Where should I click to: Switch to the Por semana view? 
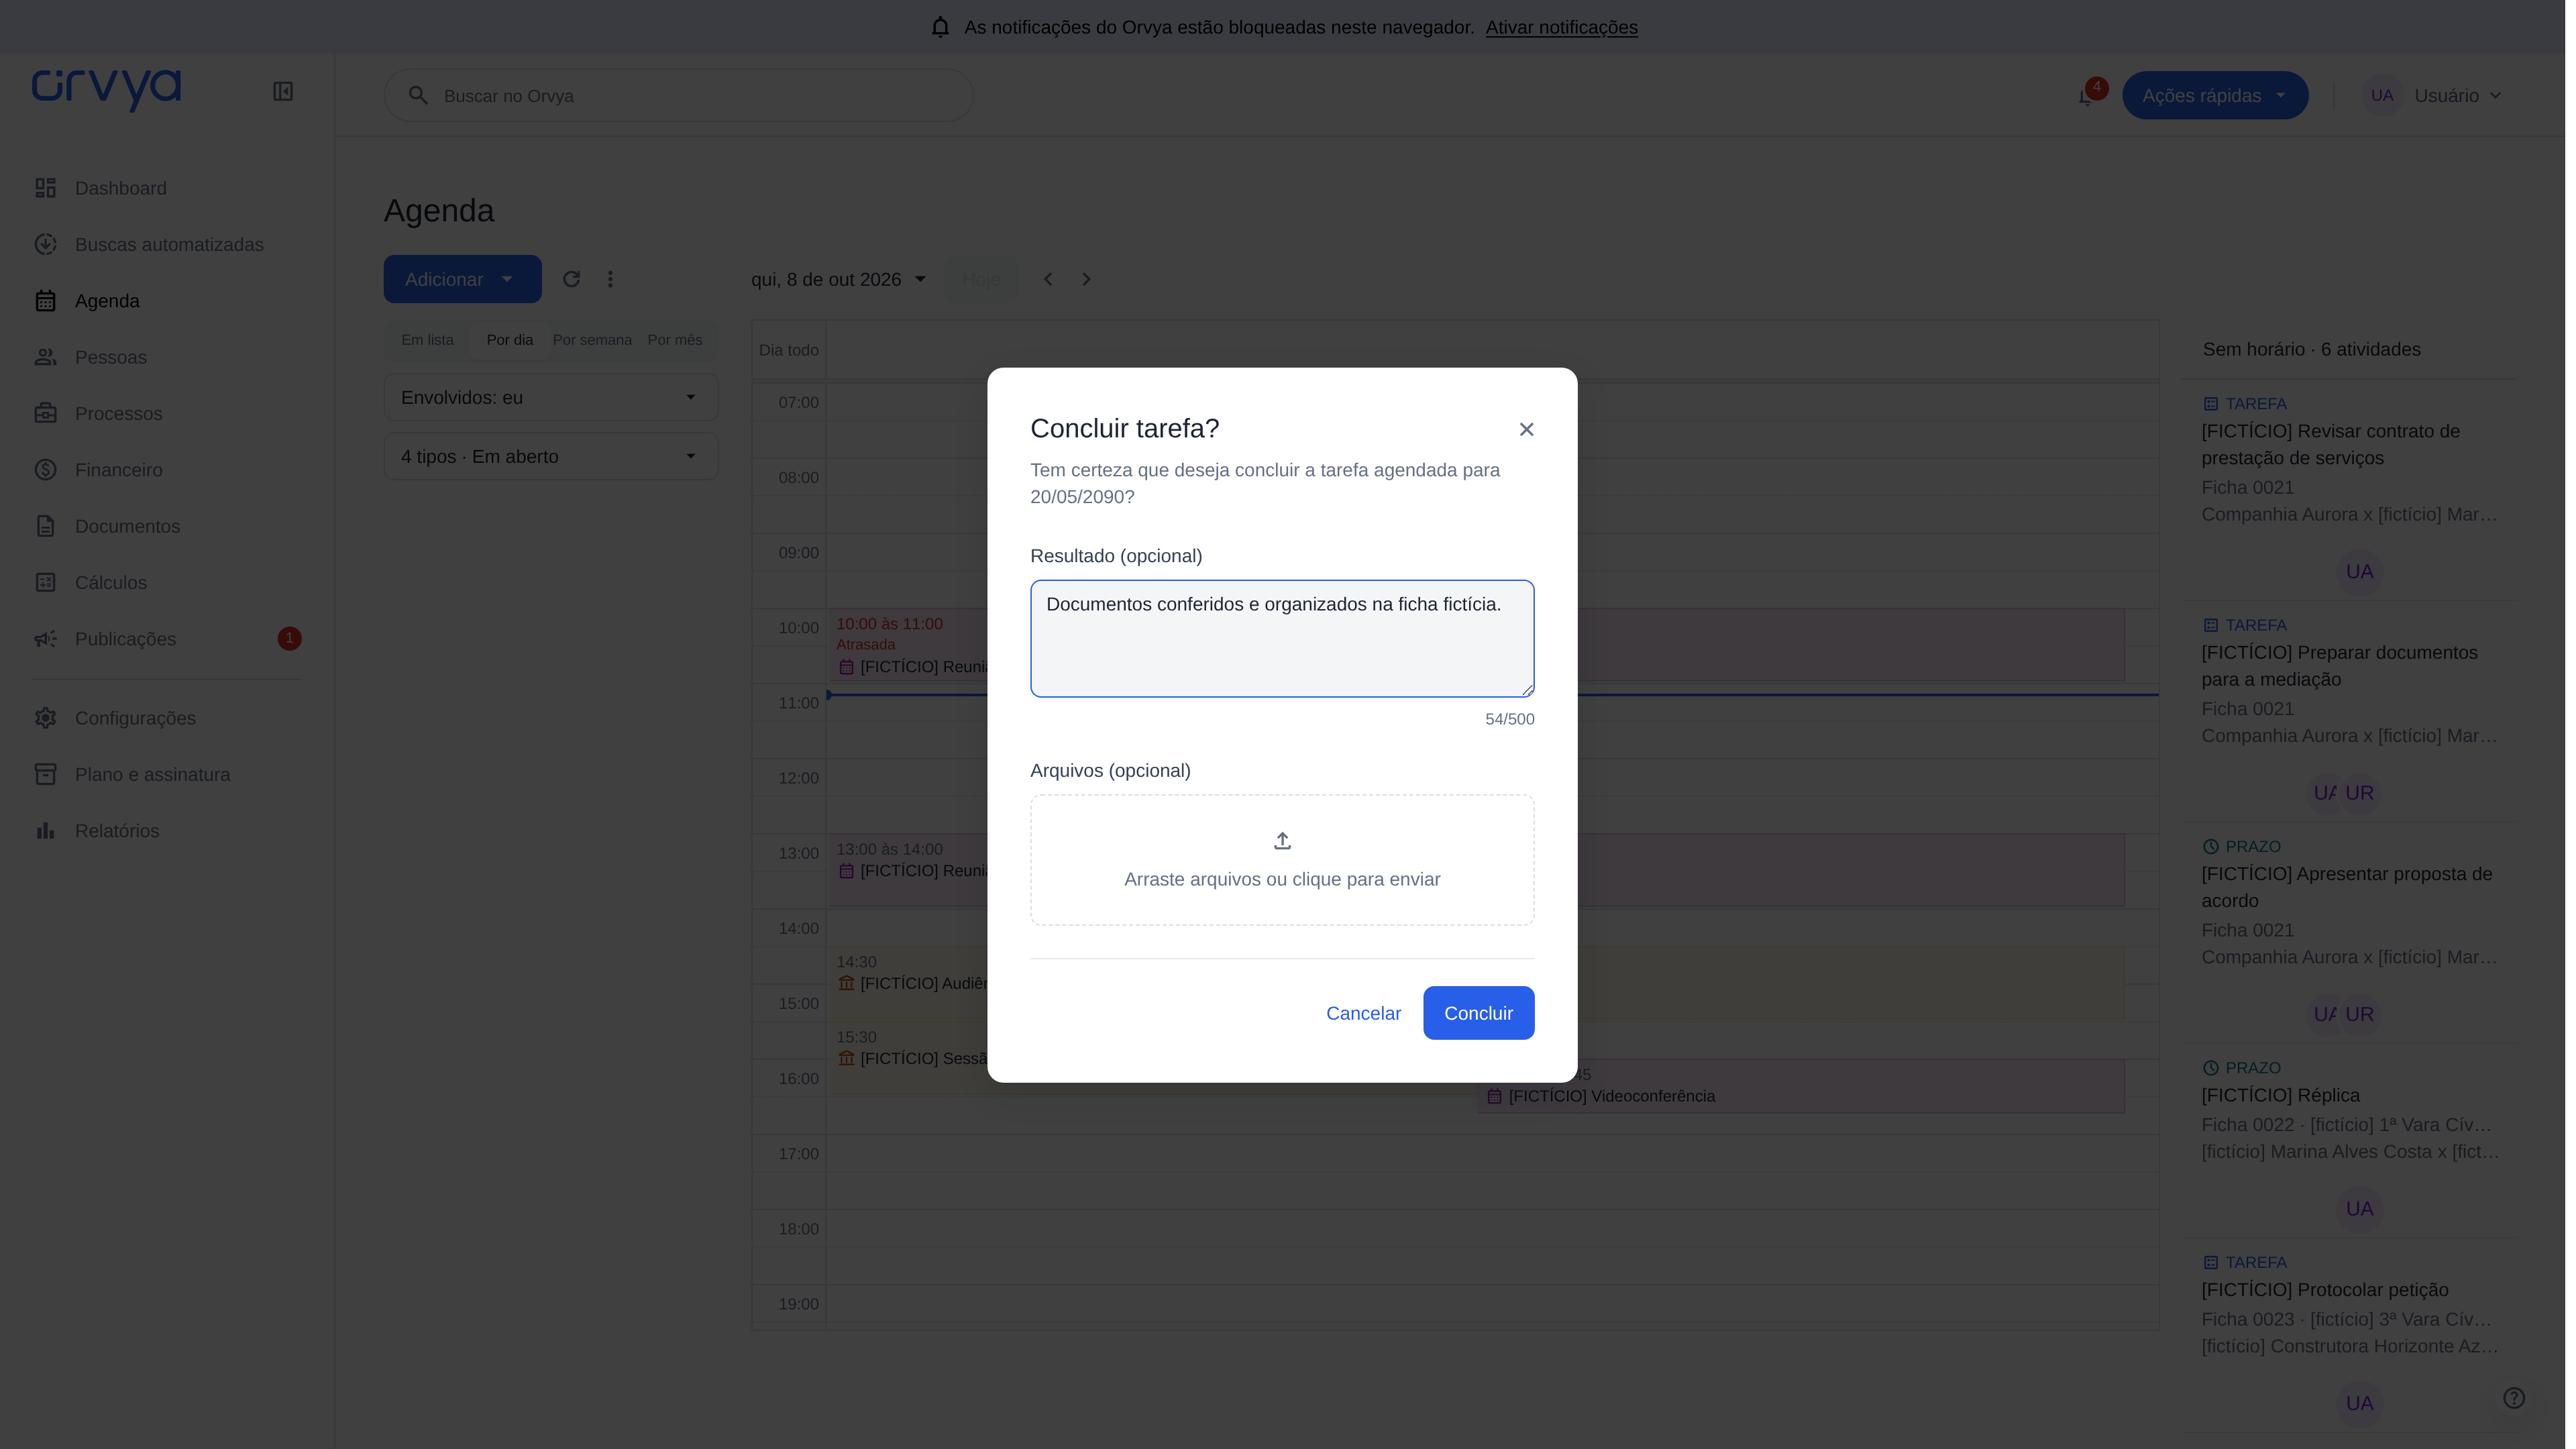pyautogui.click(x=592, y=340)
